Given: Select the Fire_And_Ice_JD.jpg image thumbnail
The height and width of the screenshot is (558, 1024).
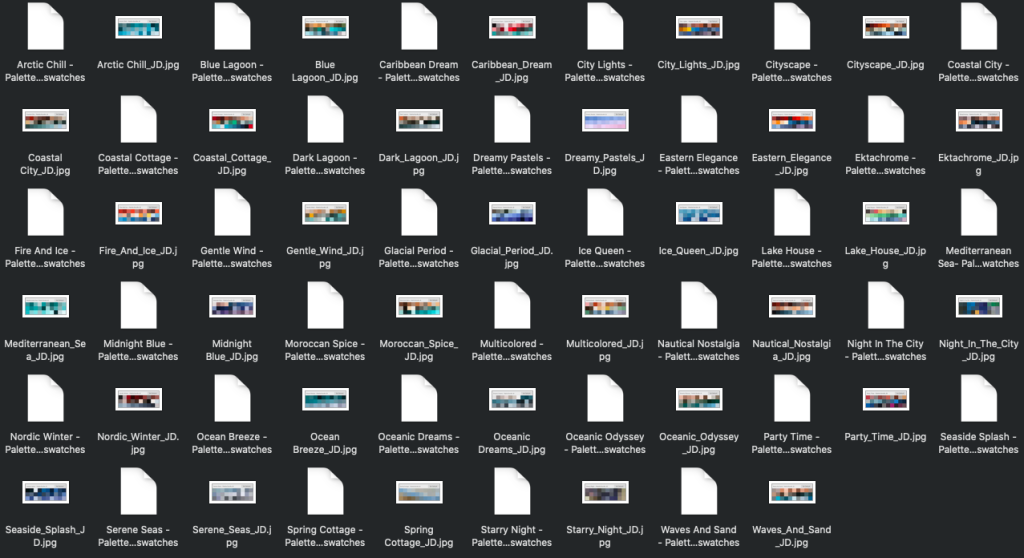Looking at the screenshot, I should point(138,214).
